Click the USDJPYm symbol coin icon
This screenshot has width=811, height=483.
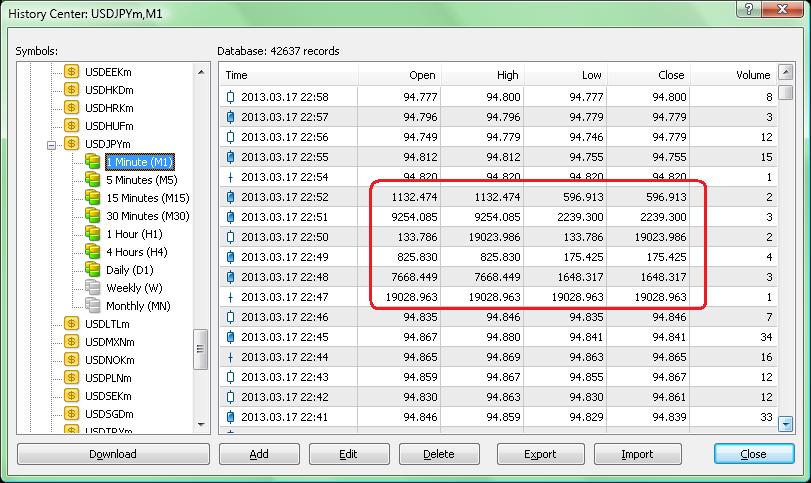point(71,144)
